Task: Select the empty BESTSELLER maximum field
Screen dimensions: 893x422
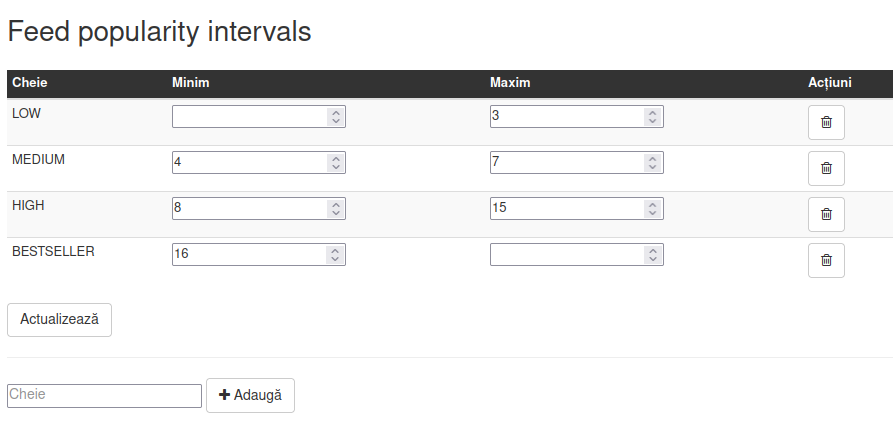Action: (576, 255)
